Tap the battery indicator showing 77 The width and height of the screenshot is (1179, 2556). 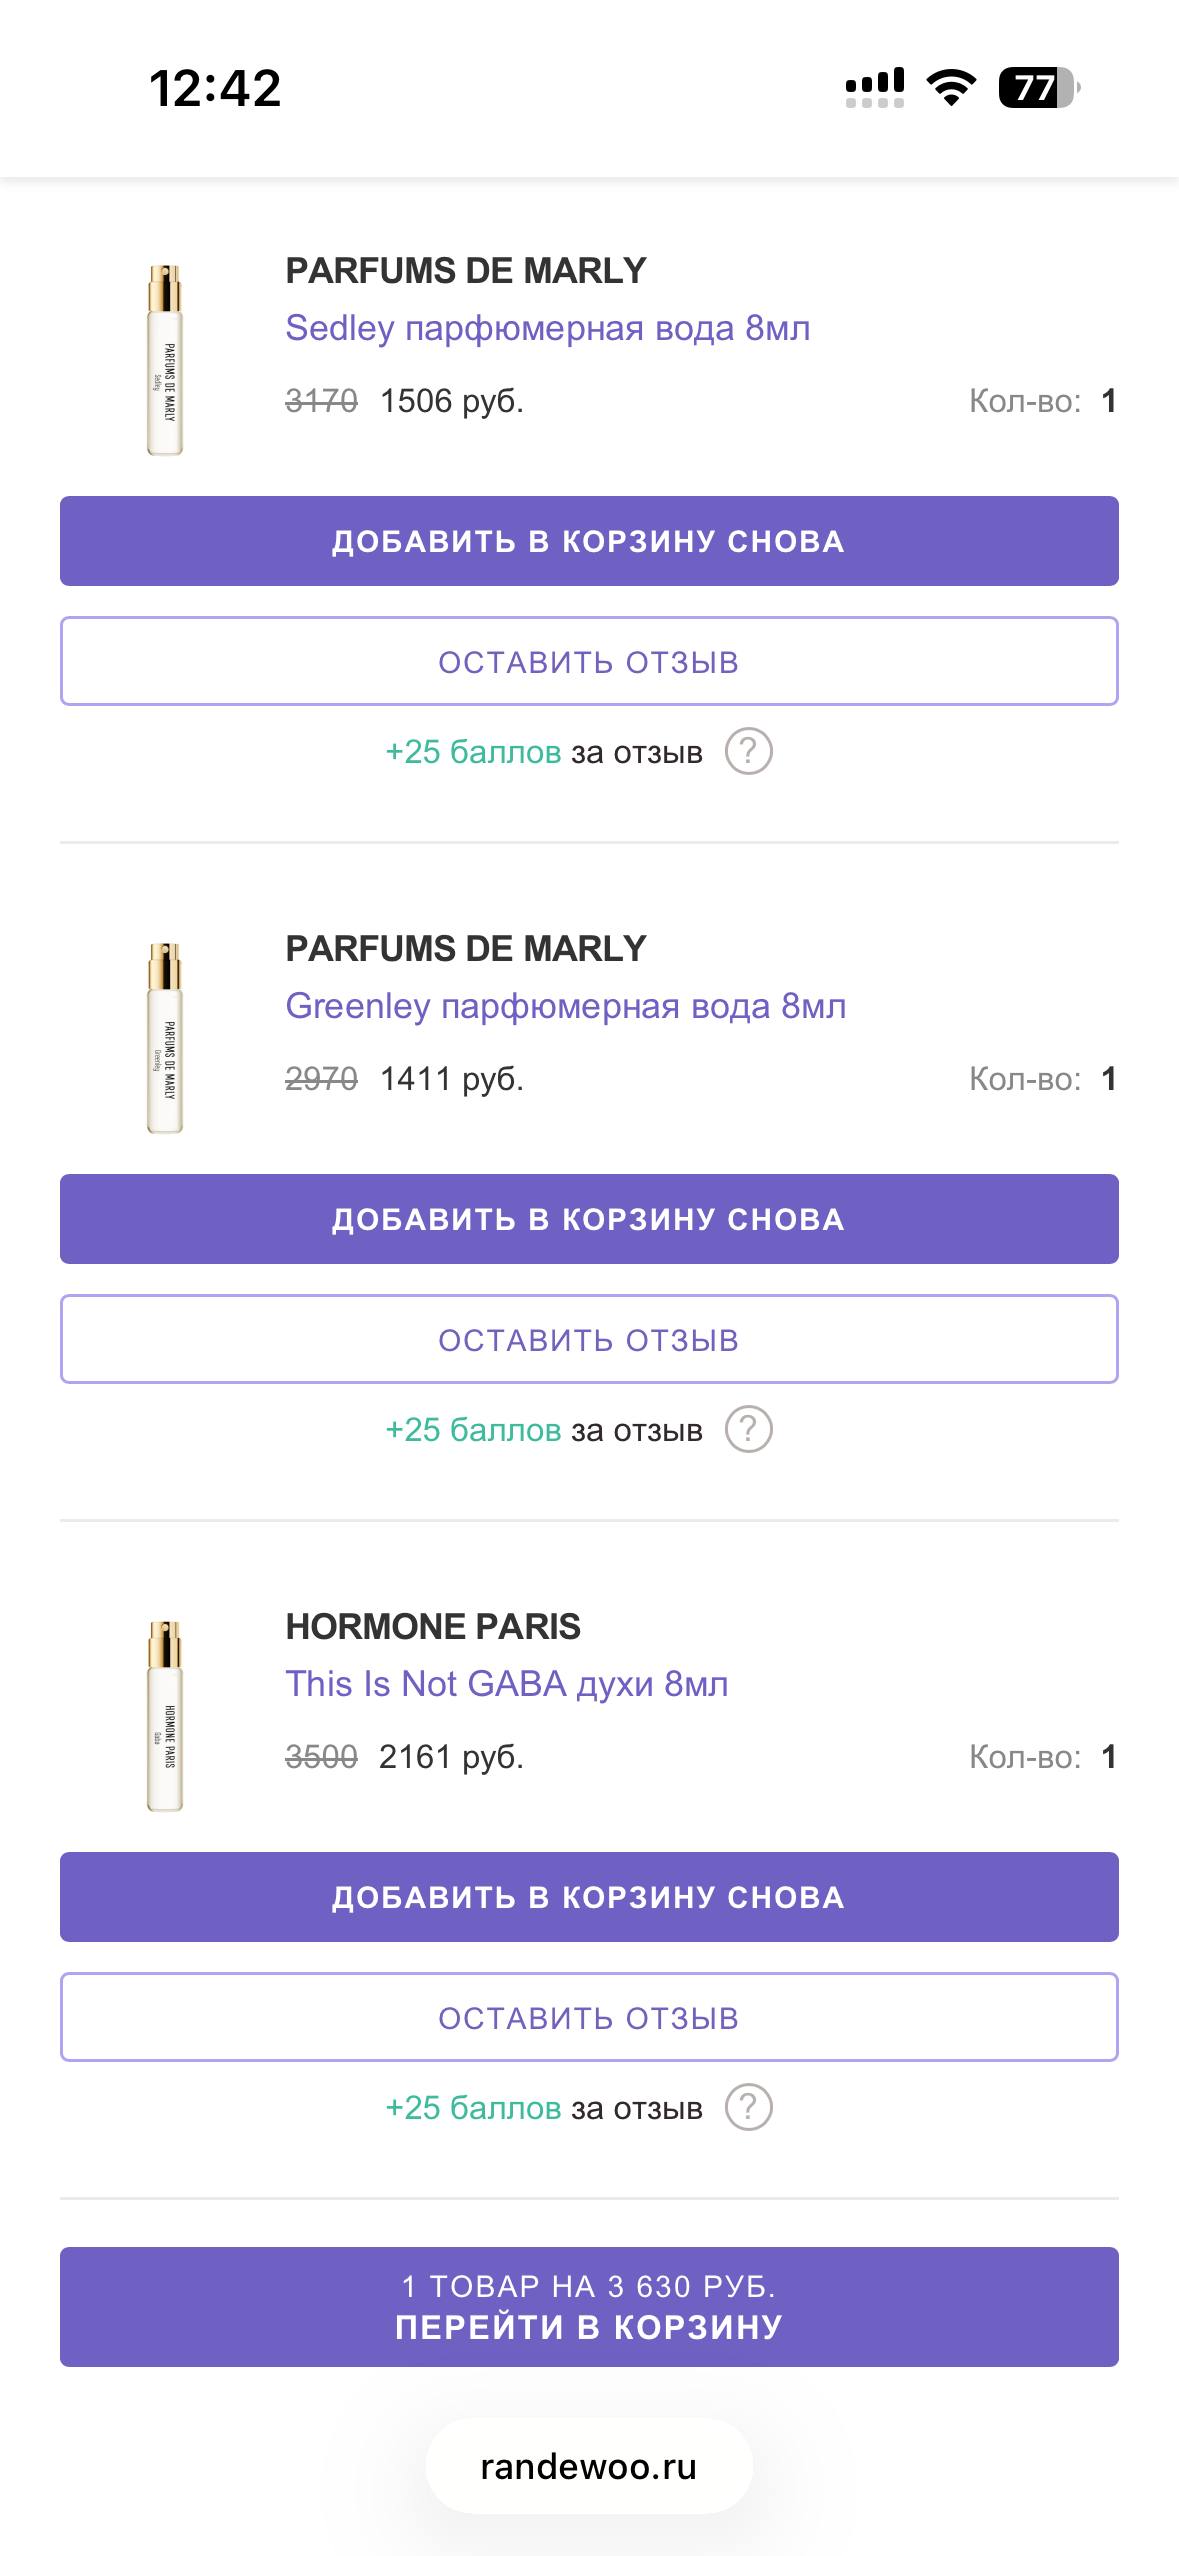1039,88
